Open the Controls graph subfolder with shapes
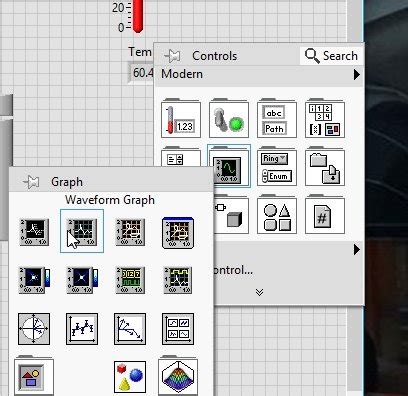The height and width of the screenshot is (396, 408). coord(34,375)
